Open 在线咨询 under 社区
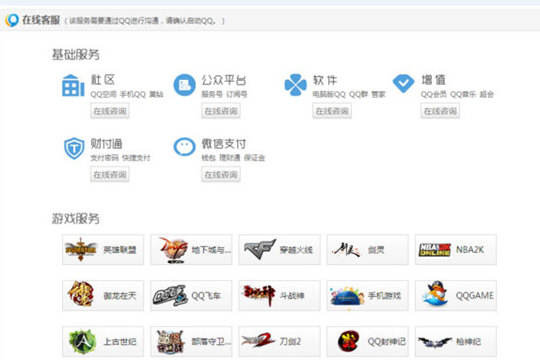 [110, 111]
